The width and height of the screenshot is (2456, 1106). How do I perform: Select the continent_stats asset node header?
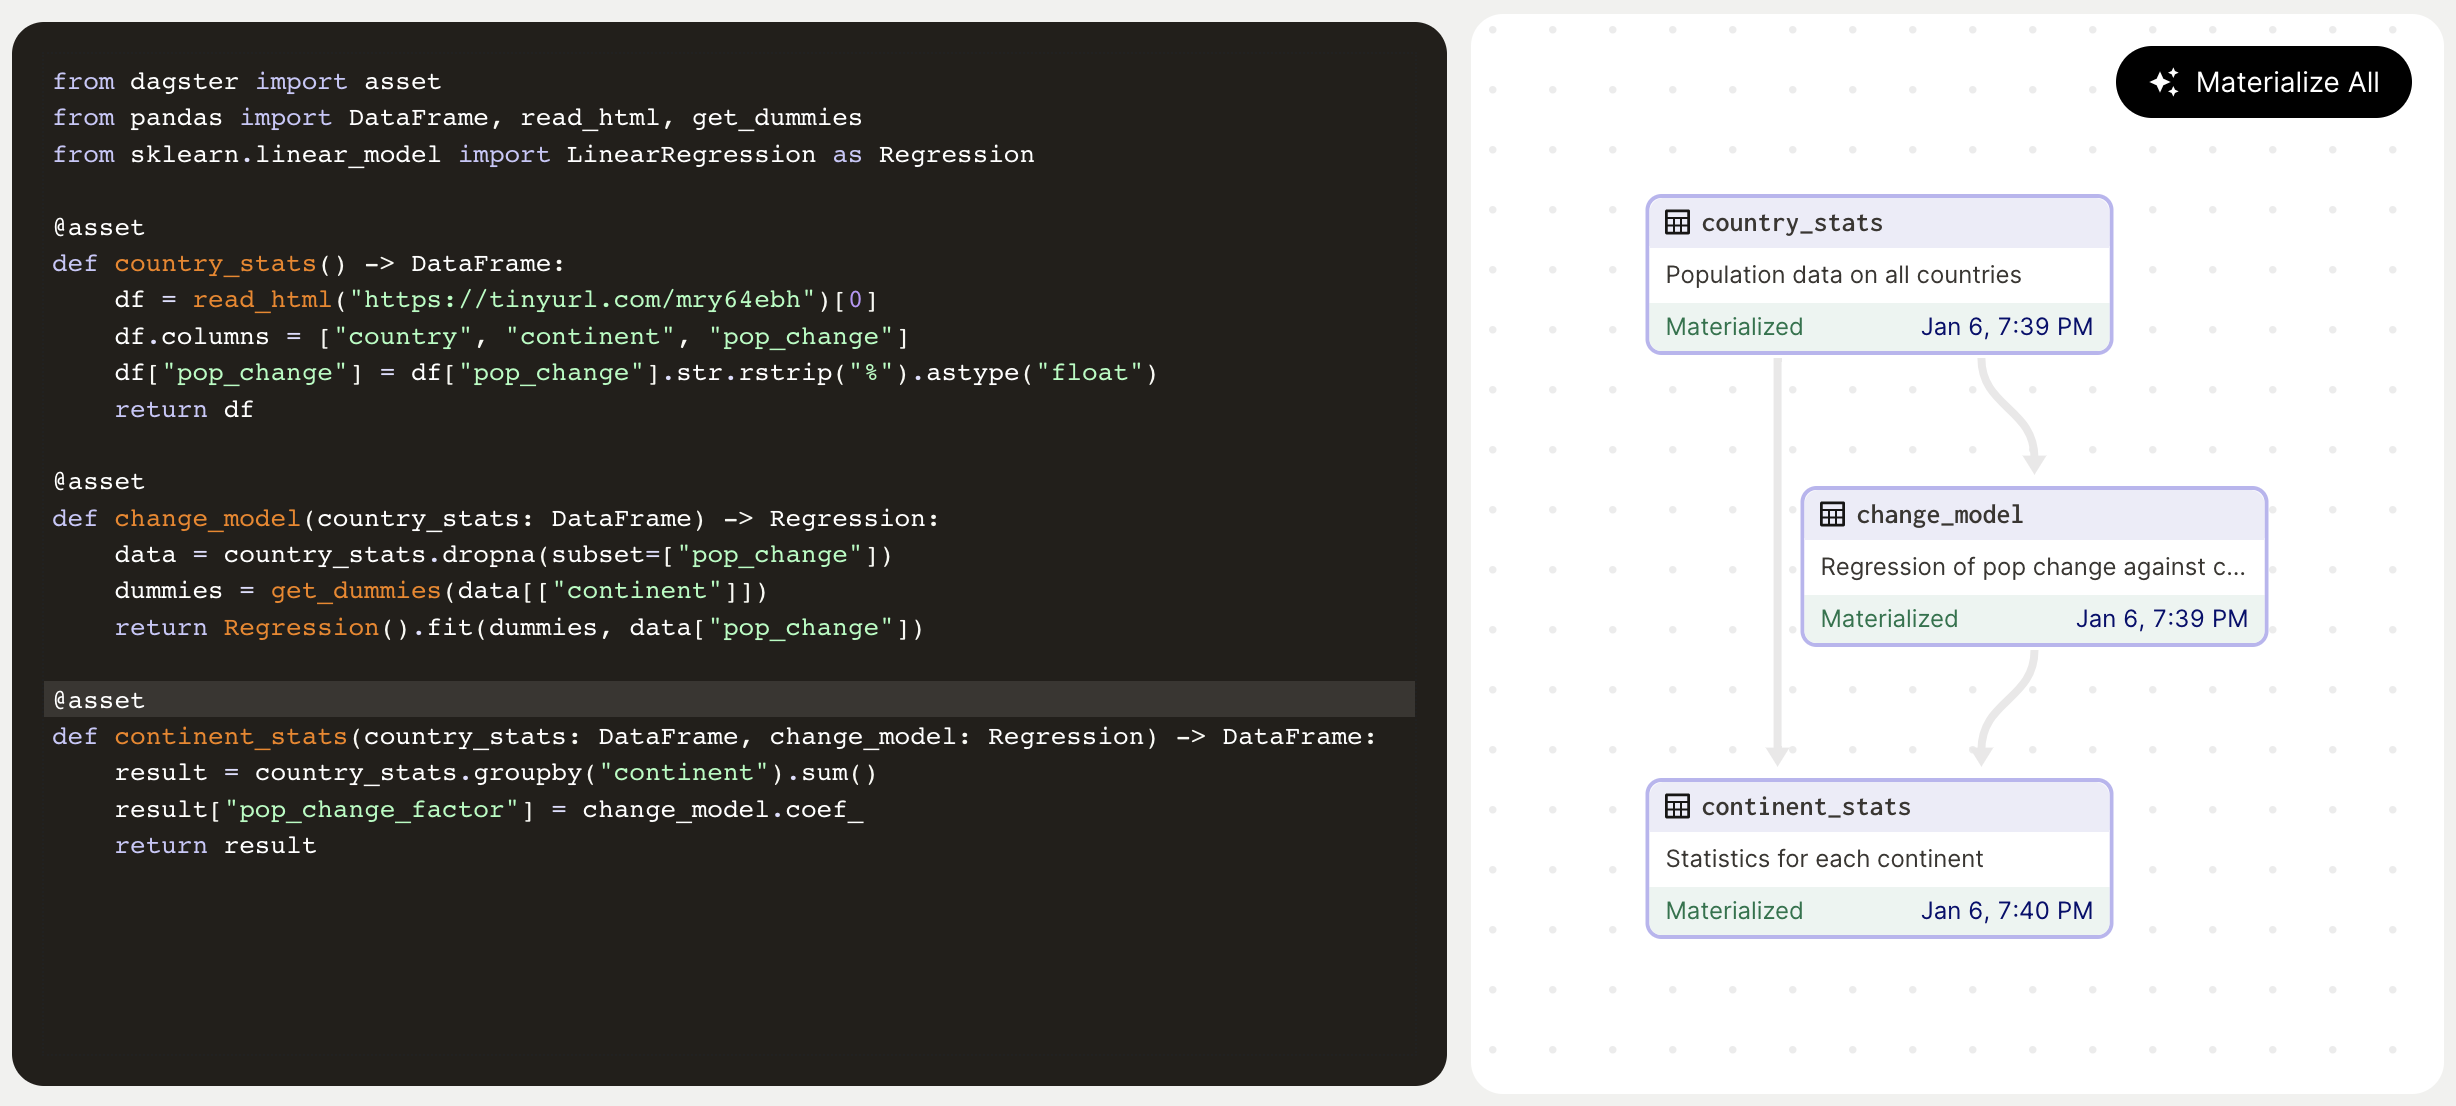[x=1806, y=806]
